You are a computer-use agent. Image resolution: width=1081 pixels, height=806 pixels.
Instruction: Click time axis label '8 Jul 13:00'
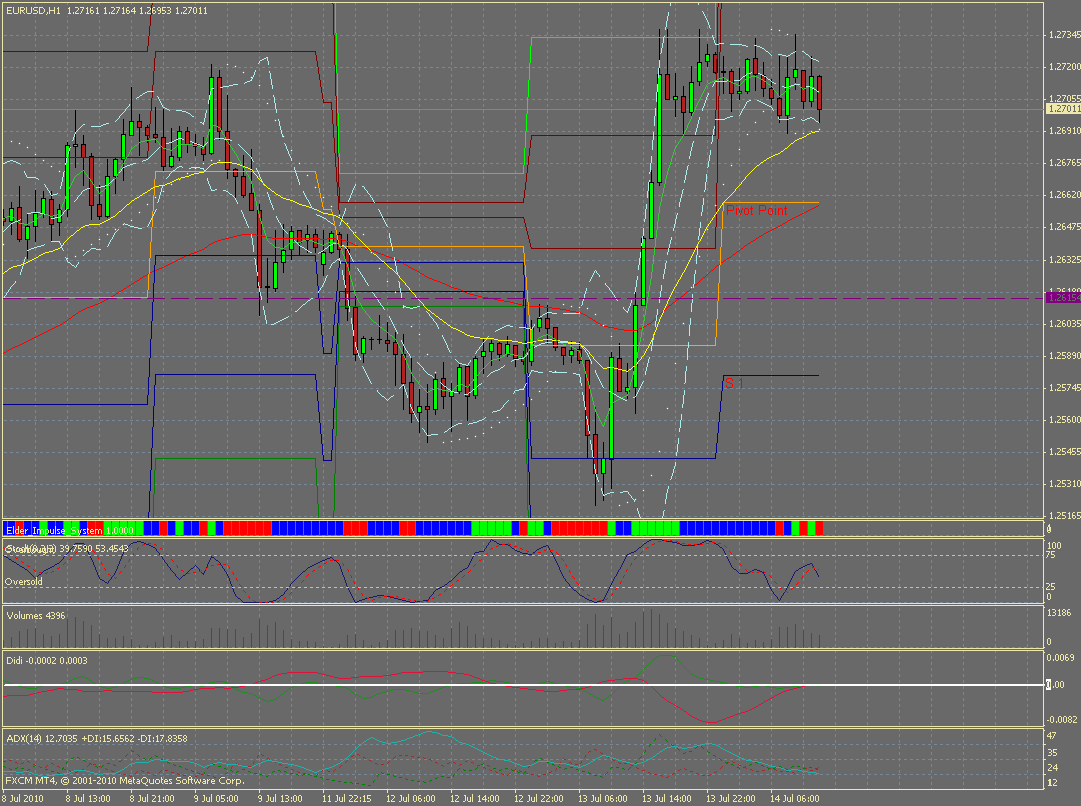pos(88,798)
